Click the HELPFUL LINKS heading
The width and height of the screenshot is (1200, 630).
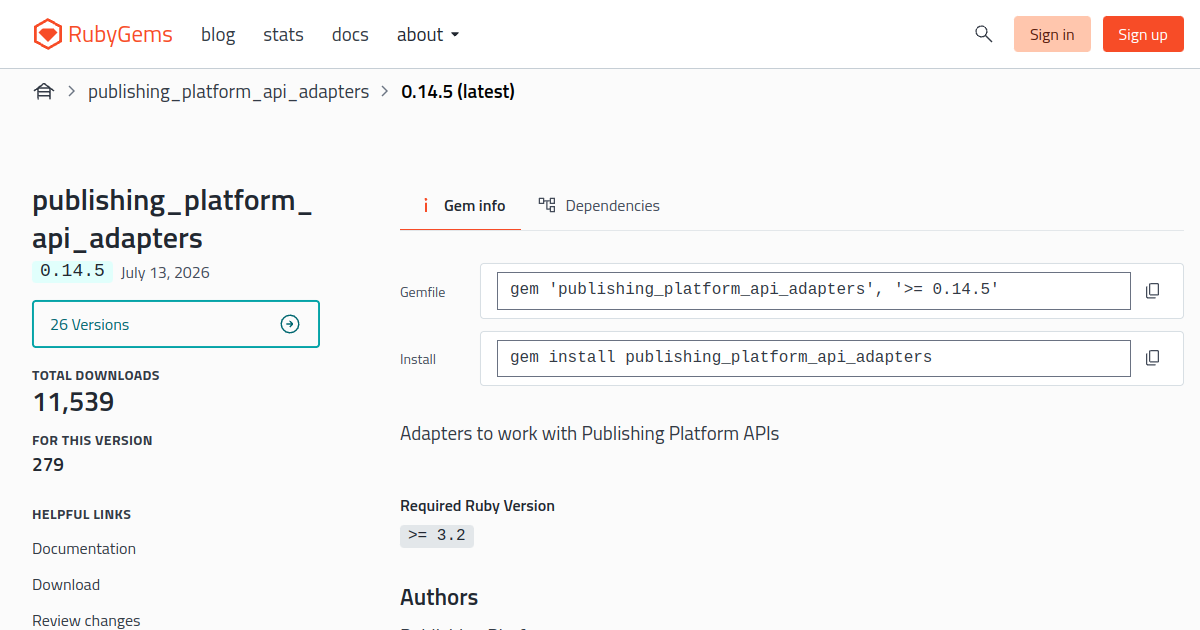[x=81, y=515]
